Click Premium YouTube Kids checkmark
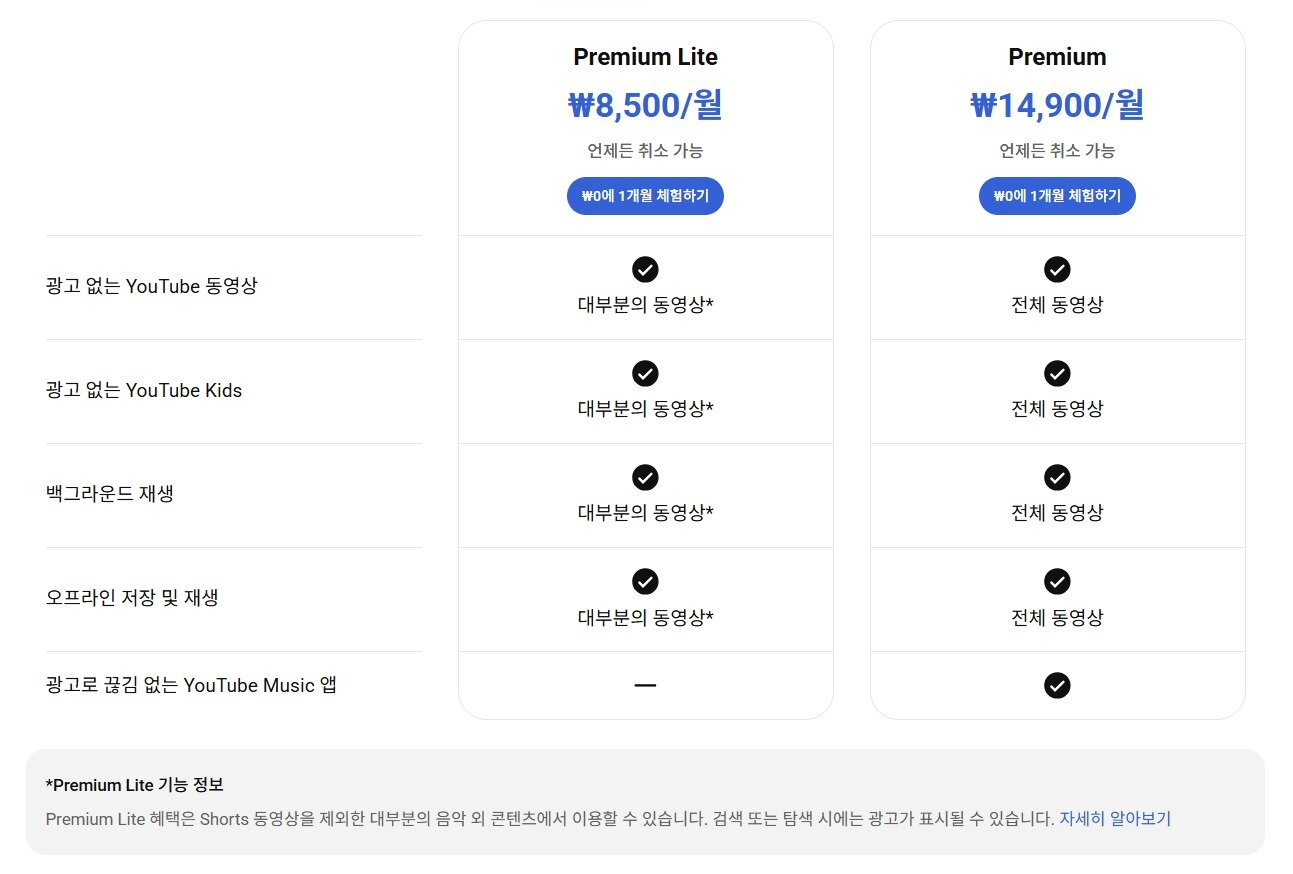The height and width of the screenshot is (874, 1293). pos(1057,373)
